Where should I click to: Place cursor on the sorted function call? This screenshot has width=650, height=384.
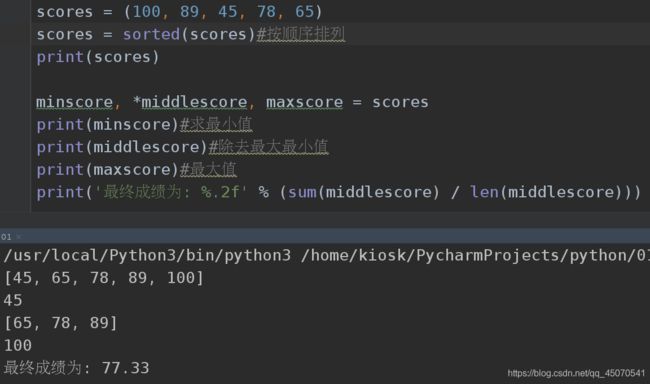[151, 34]
